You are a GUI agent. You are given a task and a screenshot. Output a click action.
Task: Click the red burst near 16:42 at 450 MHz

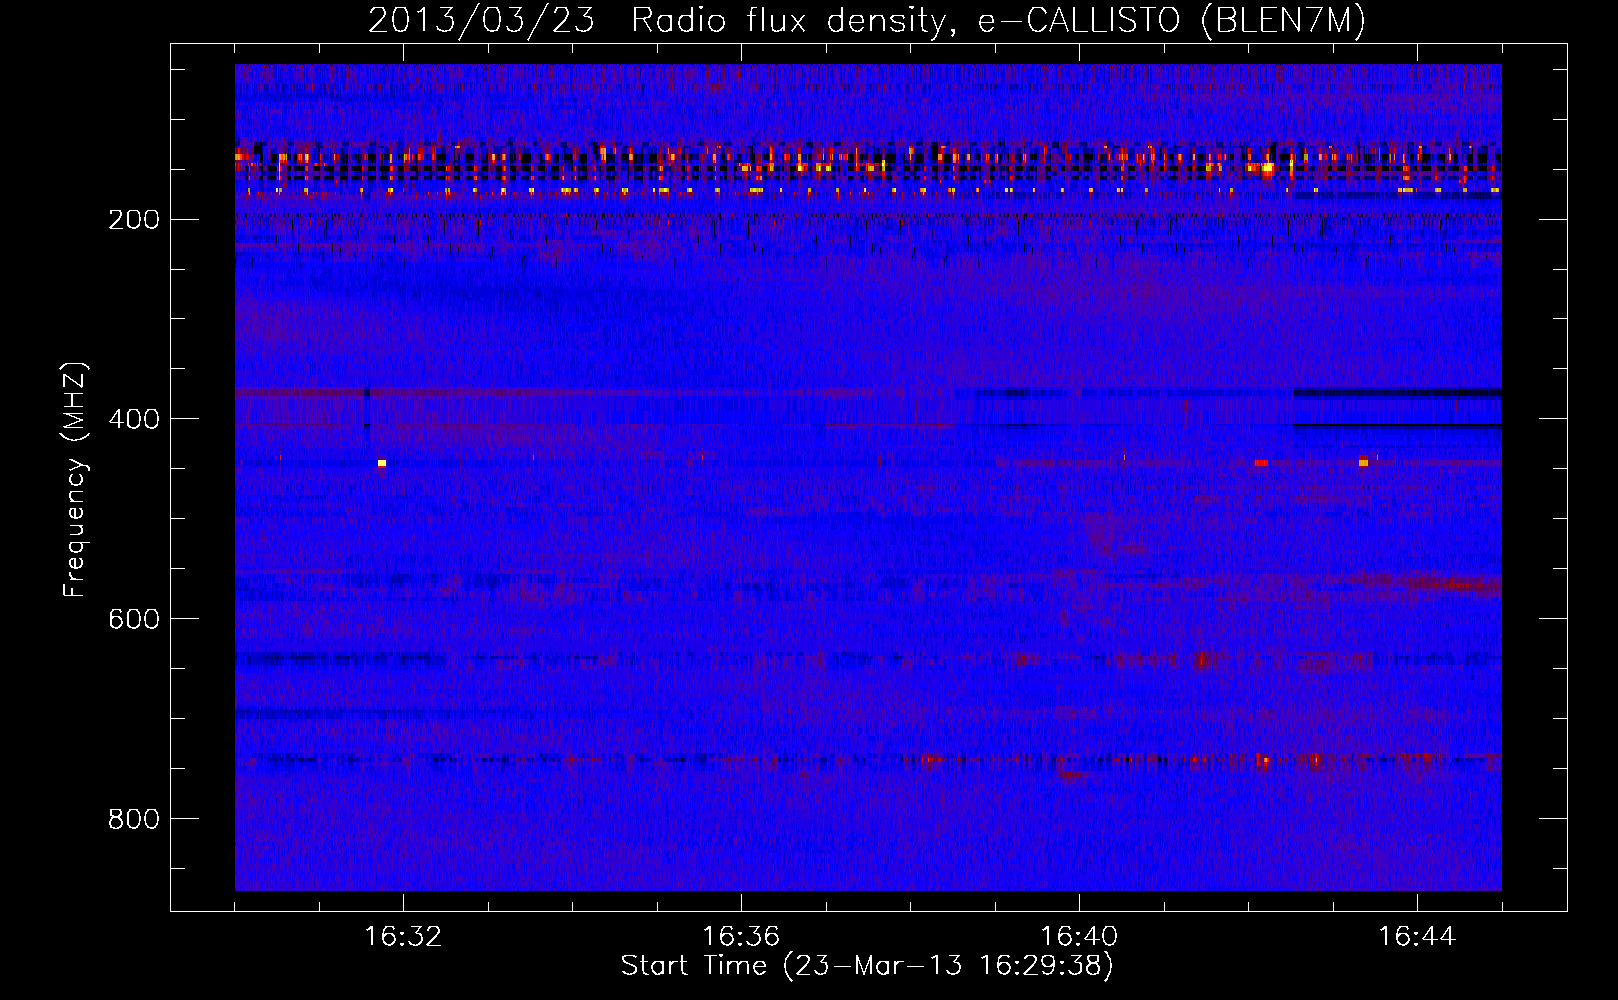[1261, 463]
